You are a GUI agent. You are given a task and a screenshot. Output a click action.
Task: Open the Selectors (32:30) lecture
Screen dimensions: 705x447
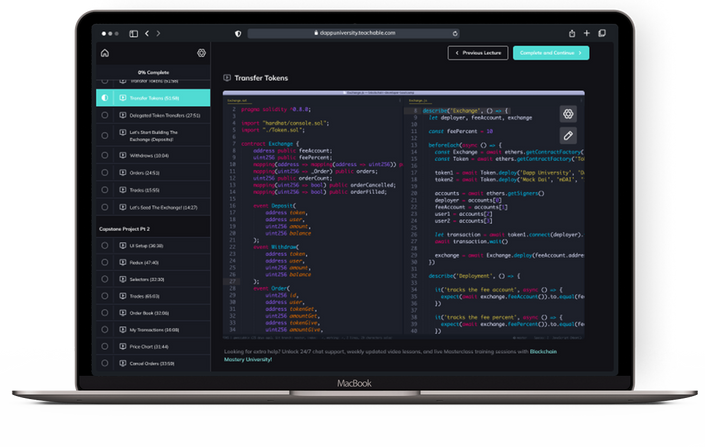click(x=153, y=279)
